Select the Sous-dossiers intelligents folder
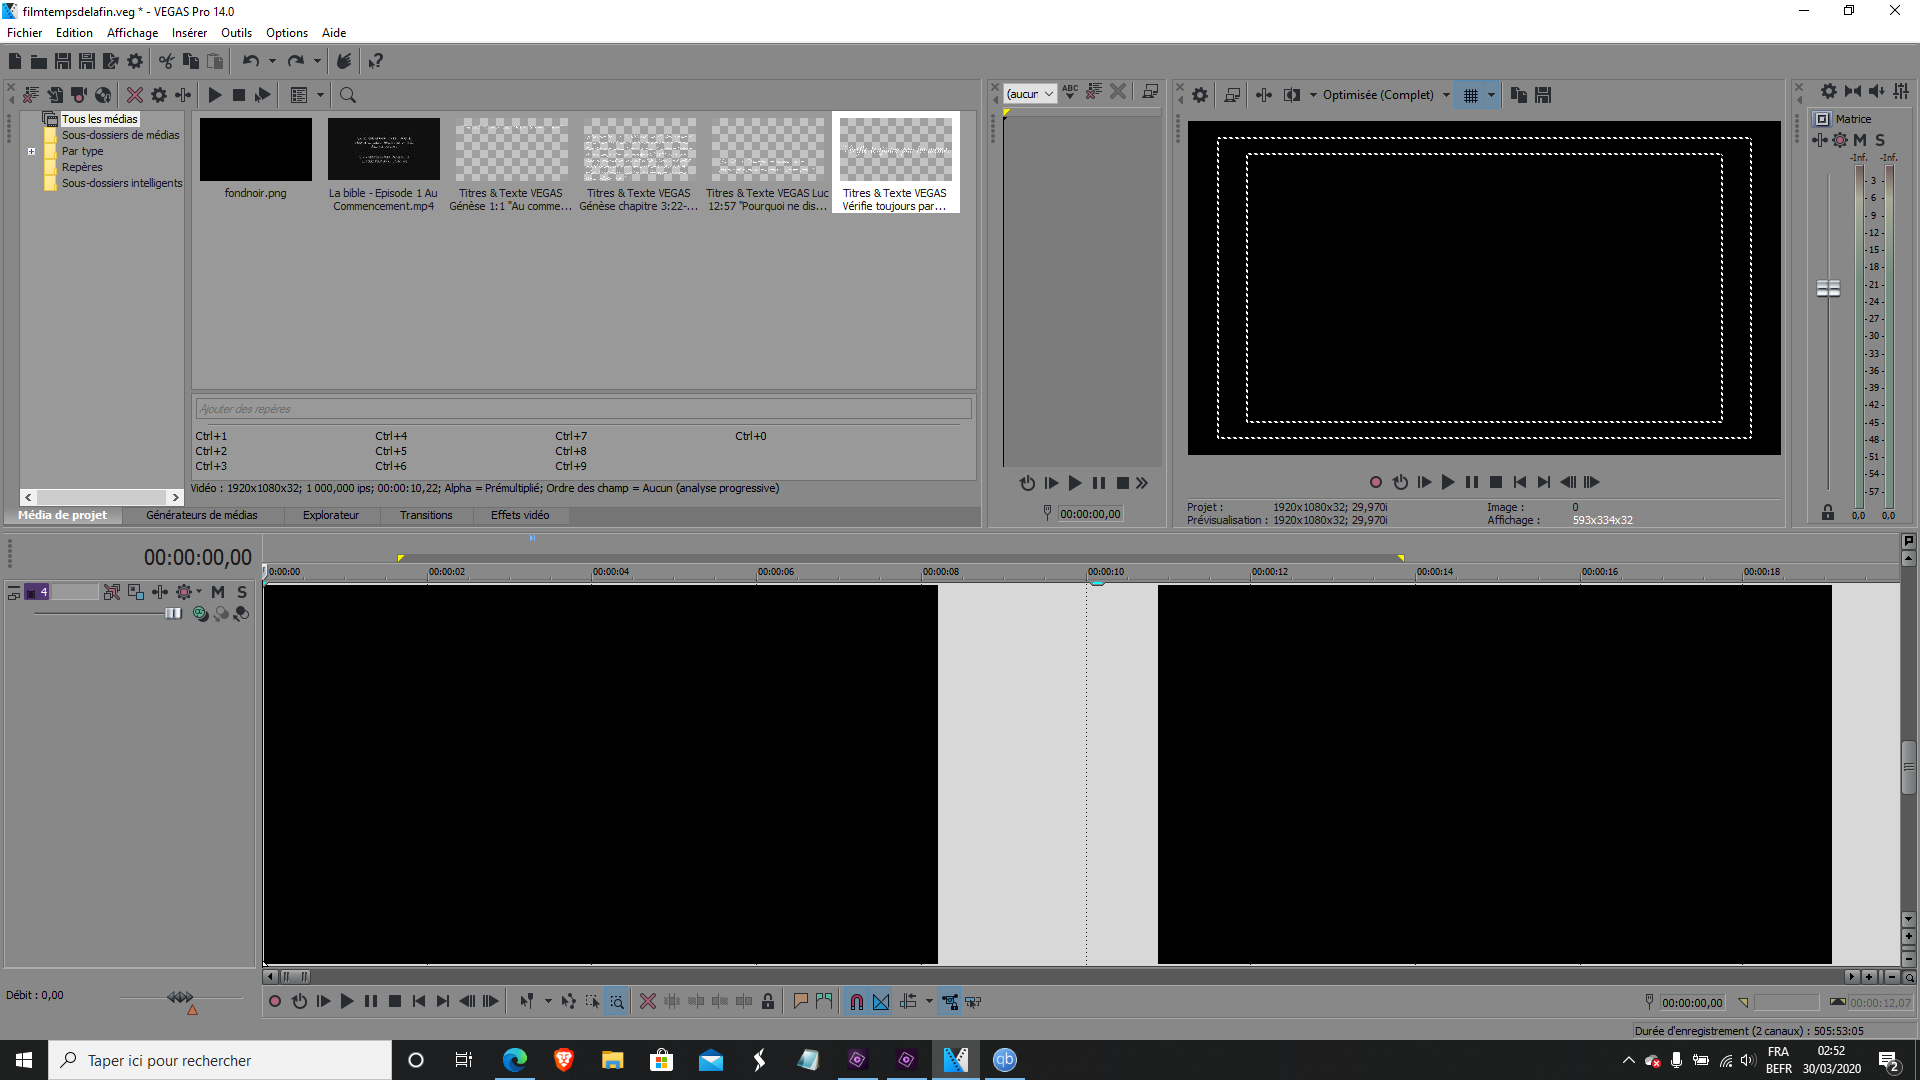1920x1080 pixels. coord(121,183)
